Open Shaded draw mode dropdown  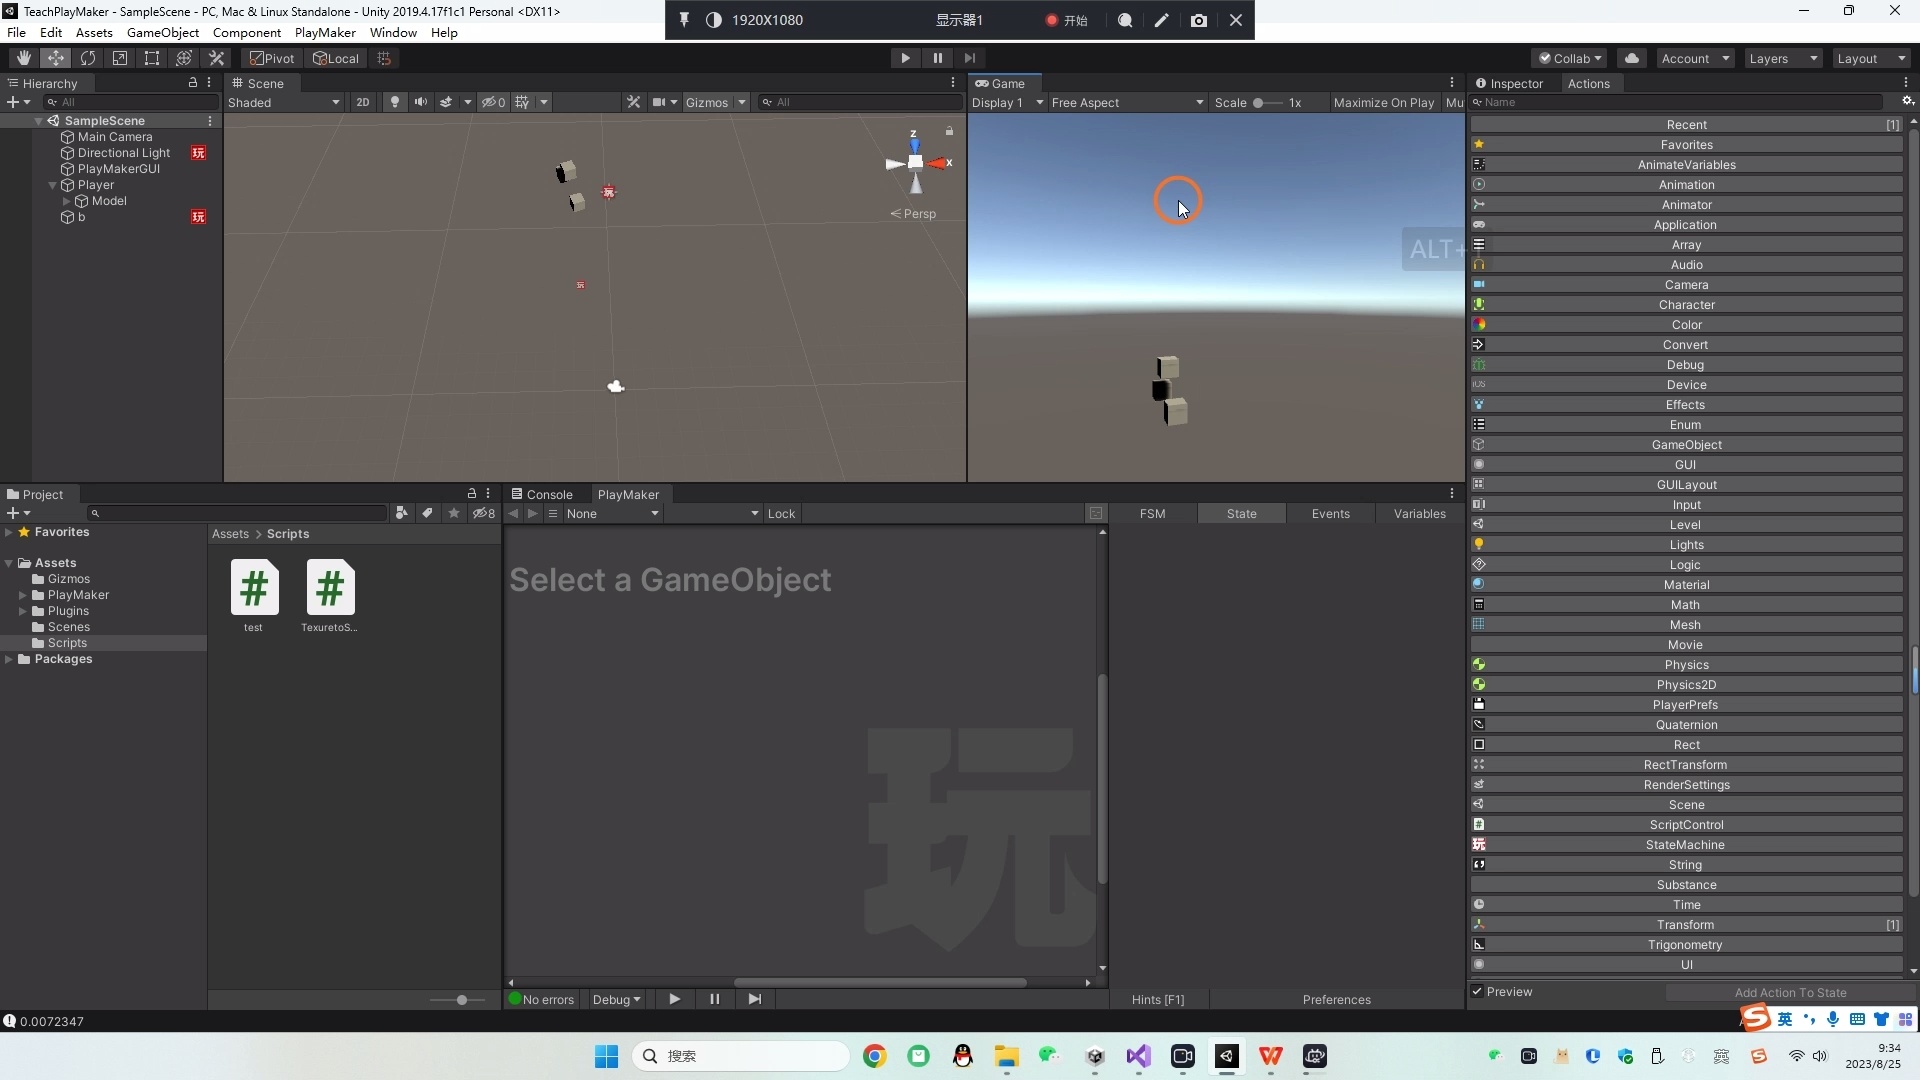point(284,102)
